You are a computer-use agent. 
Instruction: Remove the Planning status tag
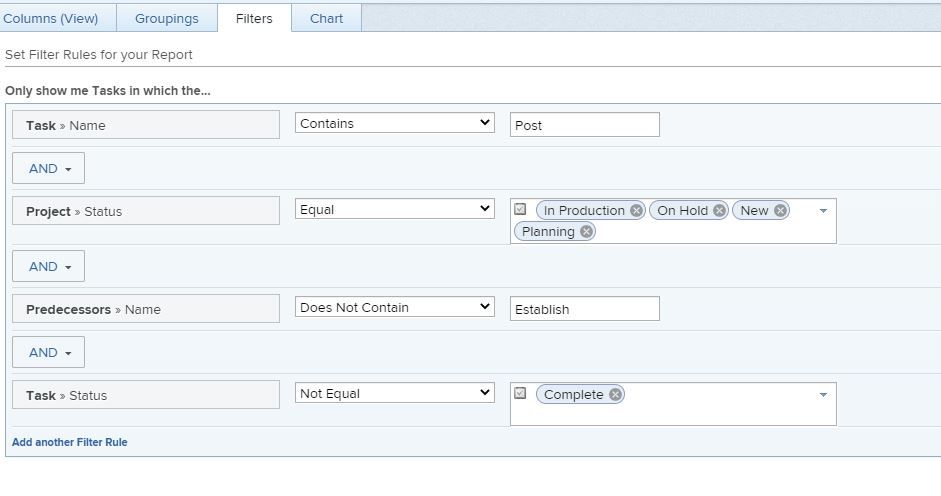tap(586, 232)
